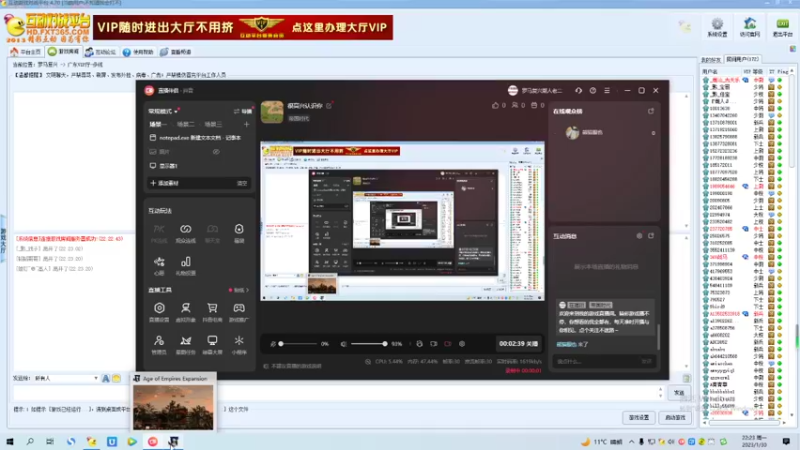Click the clear sources button
This screenshot has width=800, height=450.
tap(242, 183)
